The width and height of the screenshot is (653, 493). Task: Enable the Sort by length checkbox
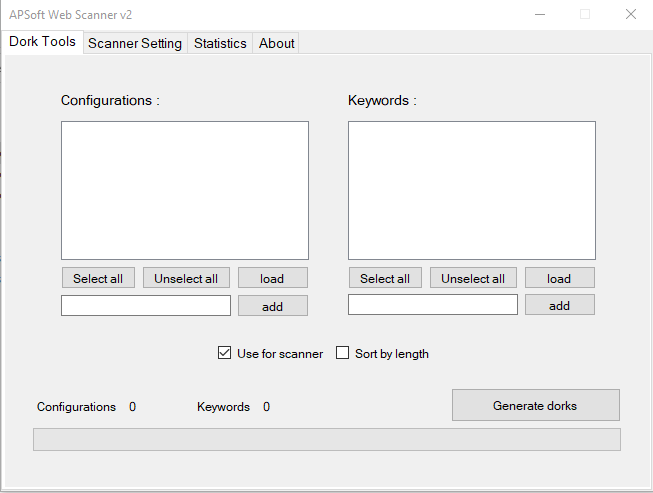point(342,353)
